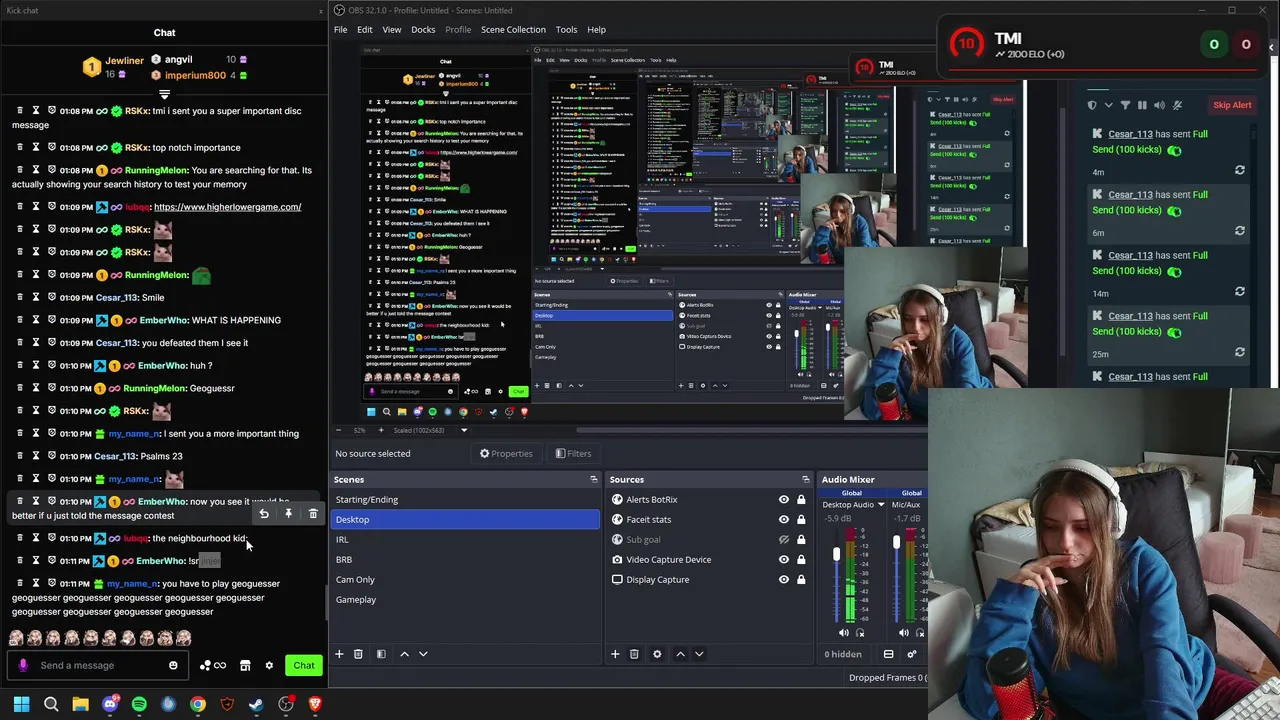1280x720 pixels.
Task: Open advanced audio properties gears icon
Action: (911, 654)
